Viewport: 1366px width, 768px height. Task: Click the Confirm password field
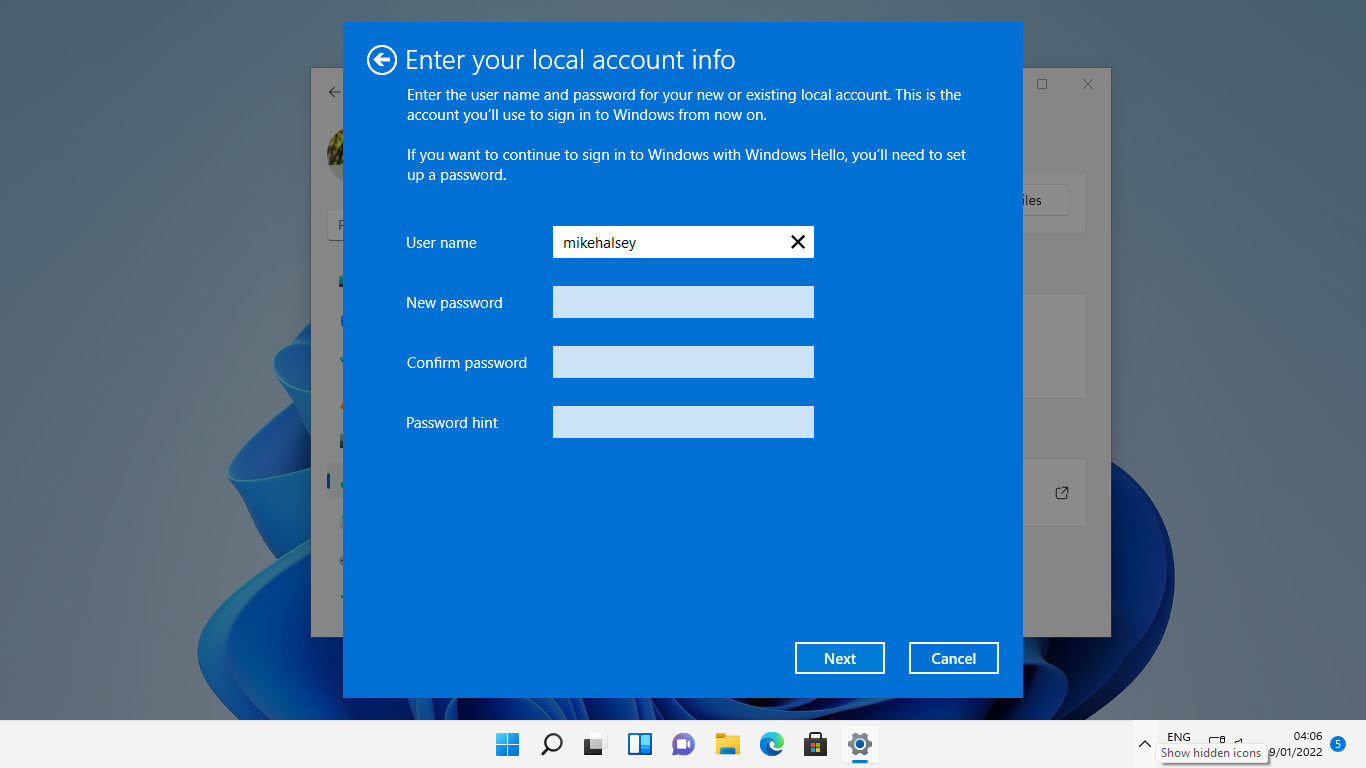pyautogui.click(x=683, y=362)
